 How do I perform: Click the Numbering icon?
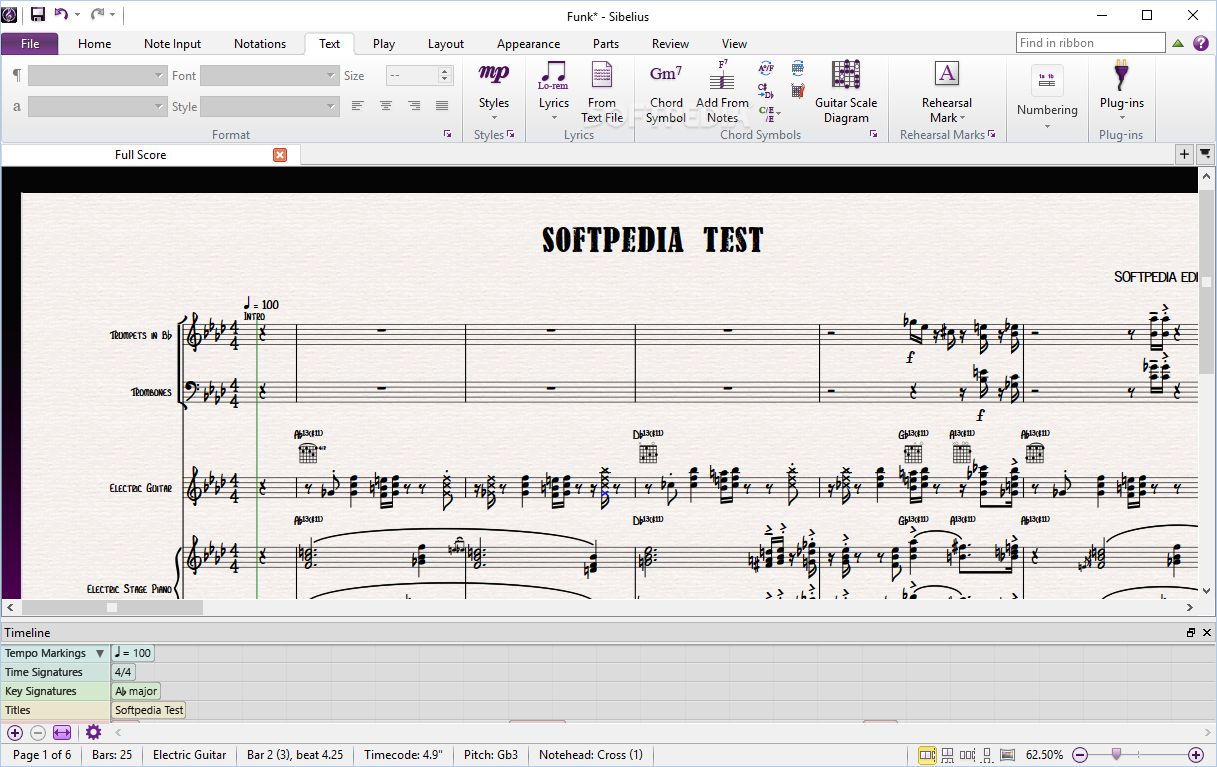1047,80
